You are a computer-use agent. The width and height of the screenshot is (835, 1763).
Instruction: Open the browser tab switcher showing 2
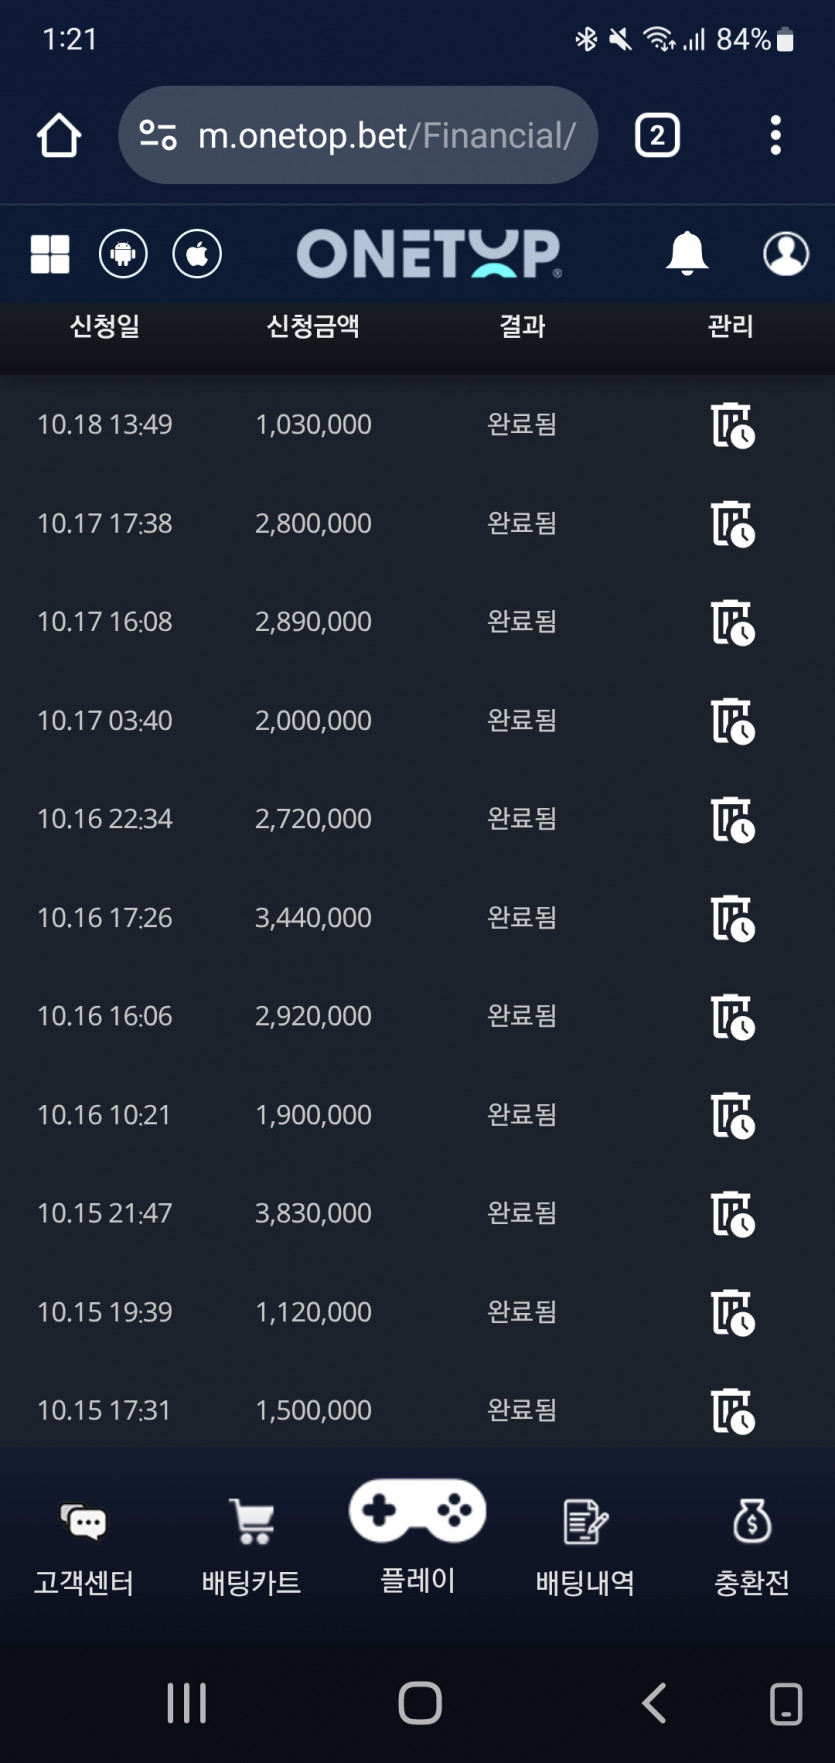(x=657, y=136)
